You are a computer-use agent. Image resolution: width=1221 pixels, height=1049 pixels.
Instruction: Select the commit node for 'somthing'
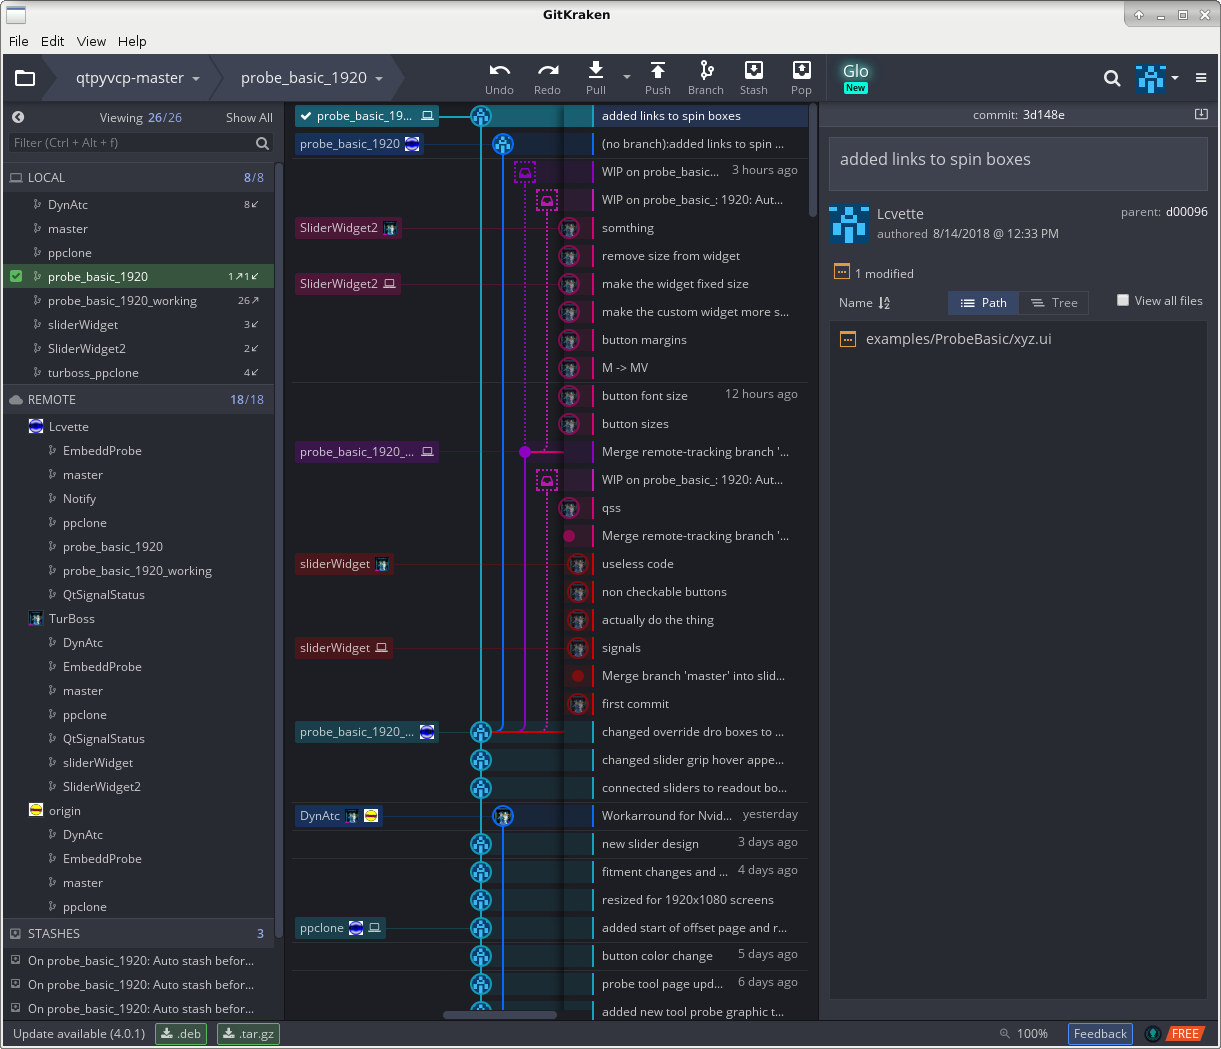[x=569, y=228]
